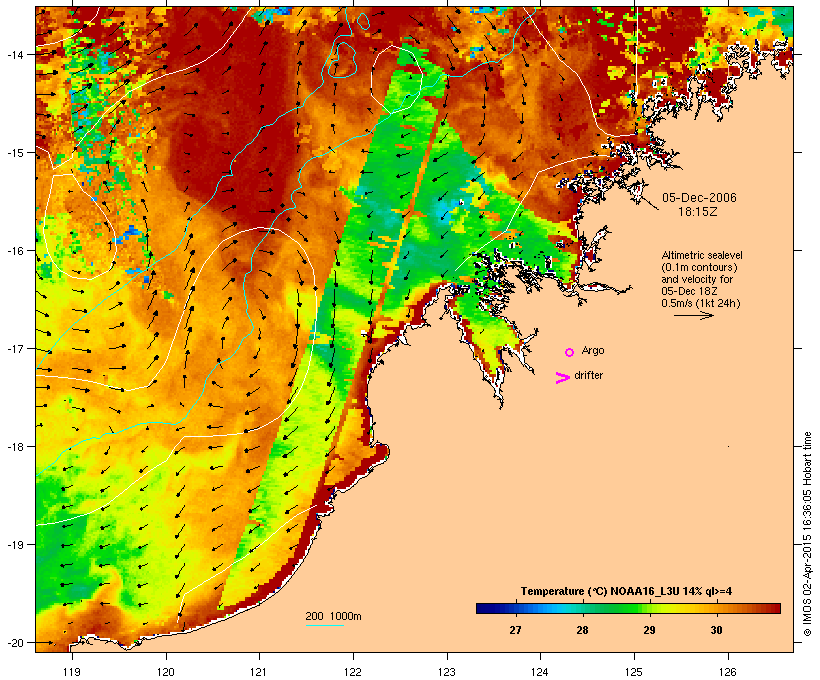The width and height of the screenshot is (820, 680).
Task: Click longitude label '124'
Action: pos(540,672)
